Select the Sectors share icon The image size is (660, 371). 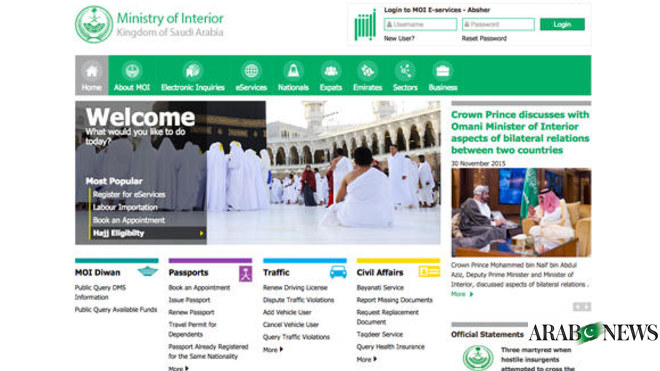point(405,71)
